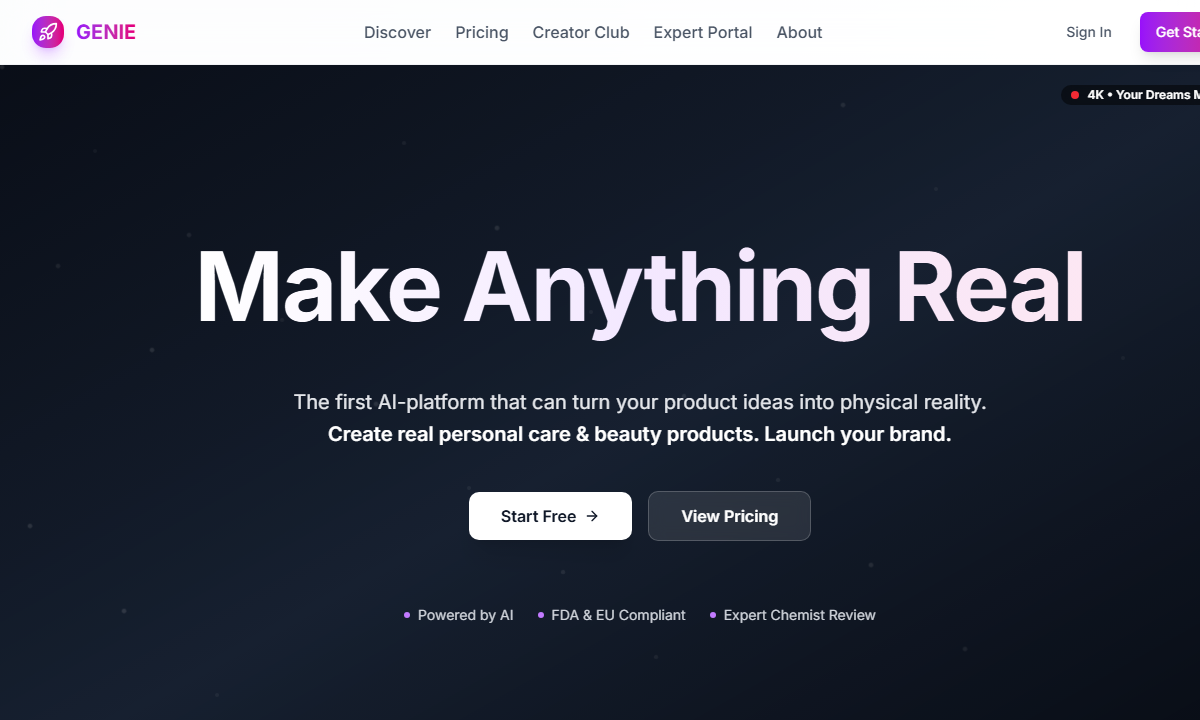Click the Expert Chemist Review label
Viewport: 1200px width, 720px height.
click(x=799, y=615)
